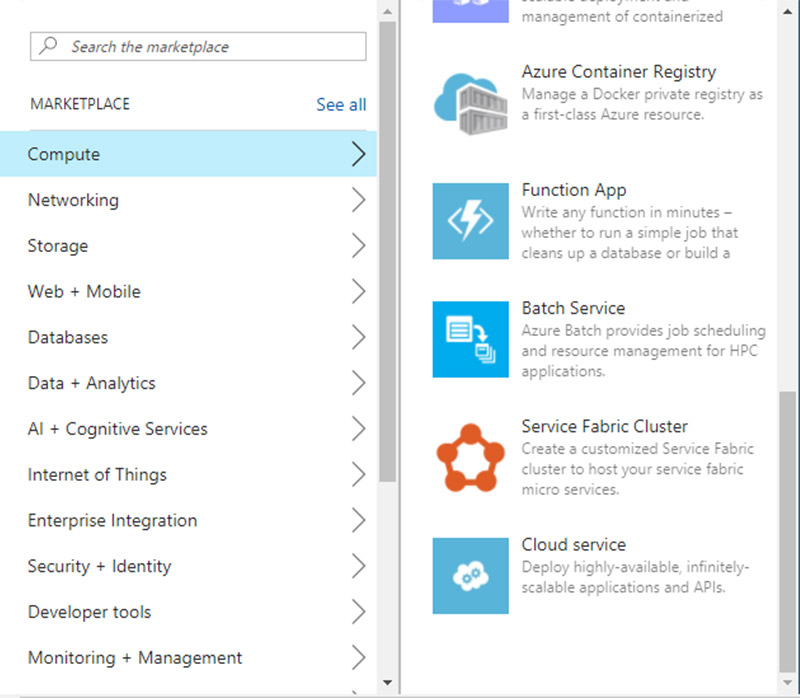Expand the Compute category chevron
800x698 pixels.
[x=359, y=154]
